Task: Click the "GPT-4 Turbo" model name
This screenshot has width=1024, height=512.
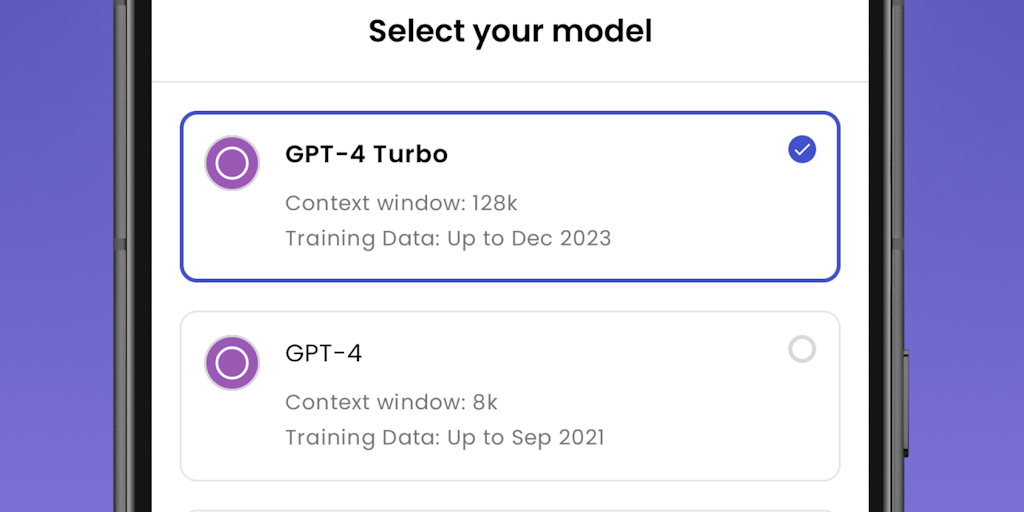Action: [x=366, y=154]
